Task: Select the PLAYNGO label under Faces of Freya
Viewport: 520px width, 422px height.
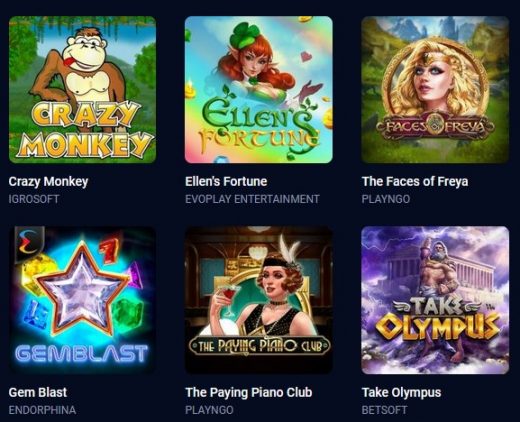Action: pos(386,199)
